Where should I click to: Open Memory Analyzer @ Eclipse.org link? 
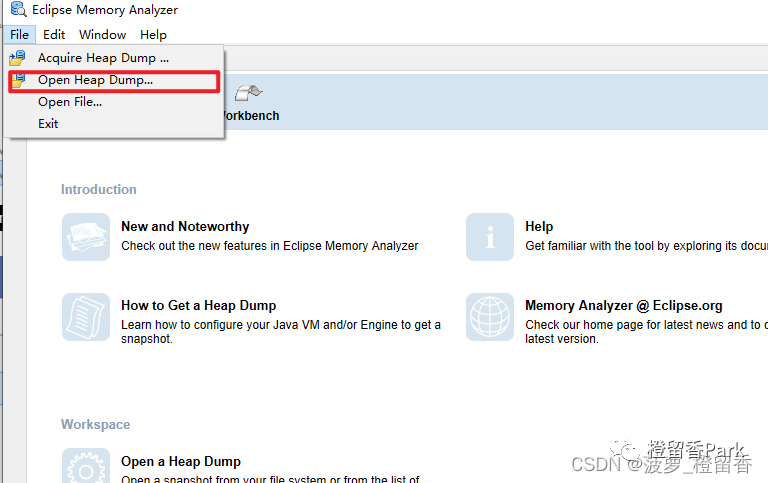[x=624, y=306]
